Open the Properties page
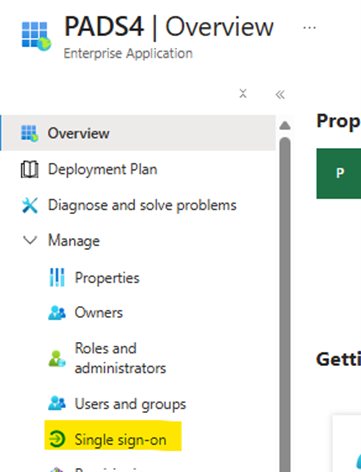The height and width of the screenshot is (472, 361). click(107, 278)
